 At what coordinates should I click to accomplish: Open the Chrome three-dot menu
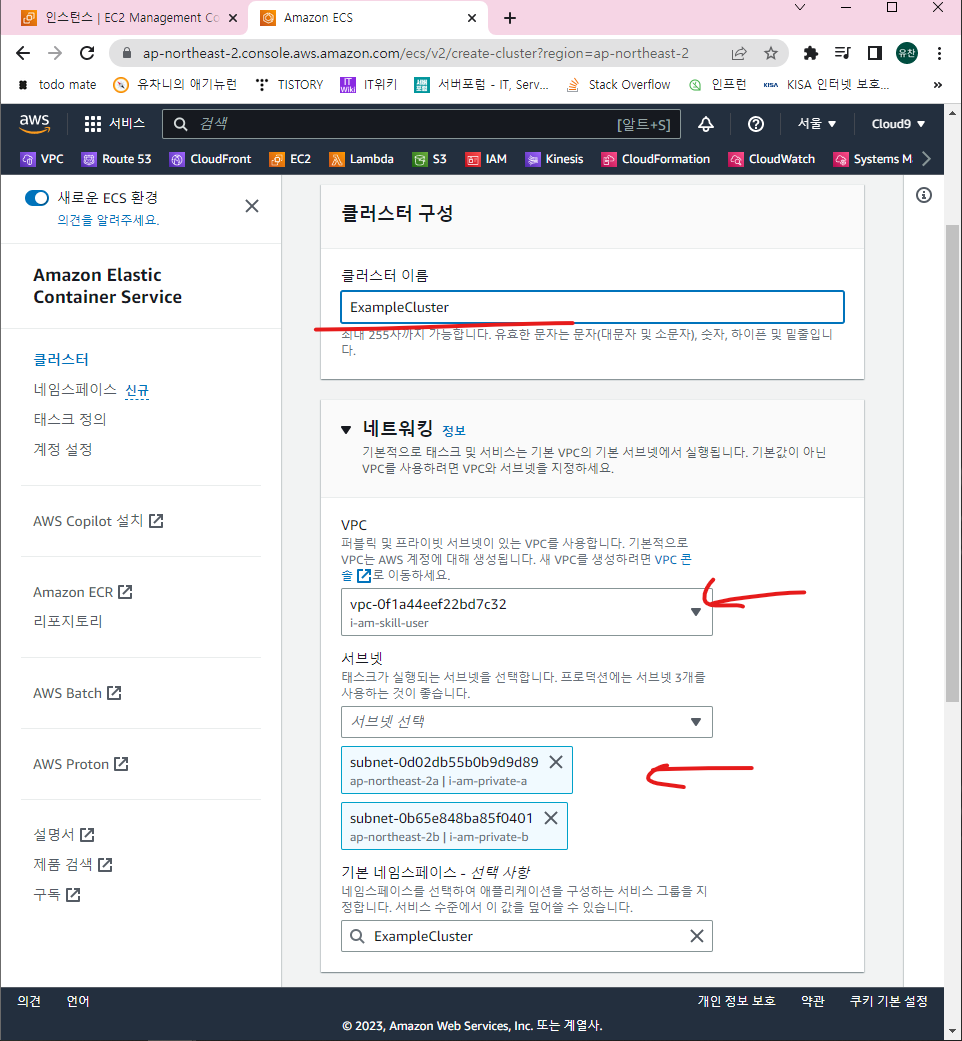point(939,53)
